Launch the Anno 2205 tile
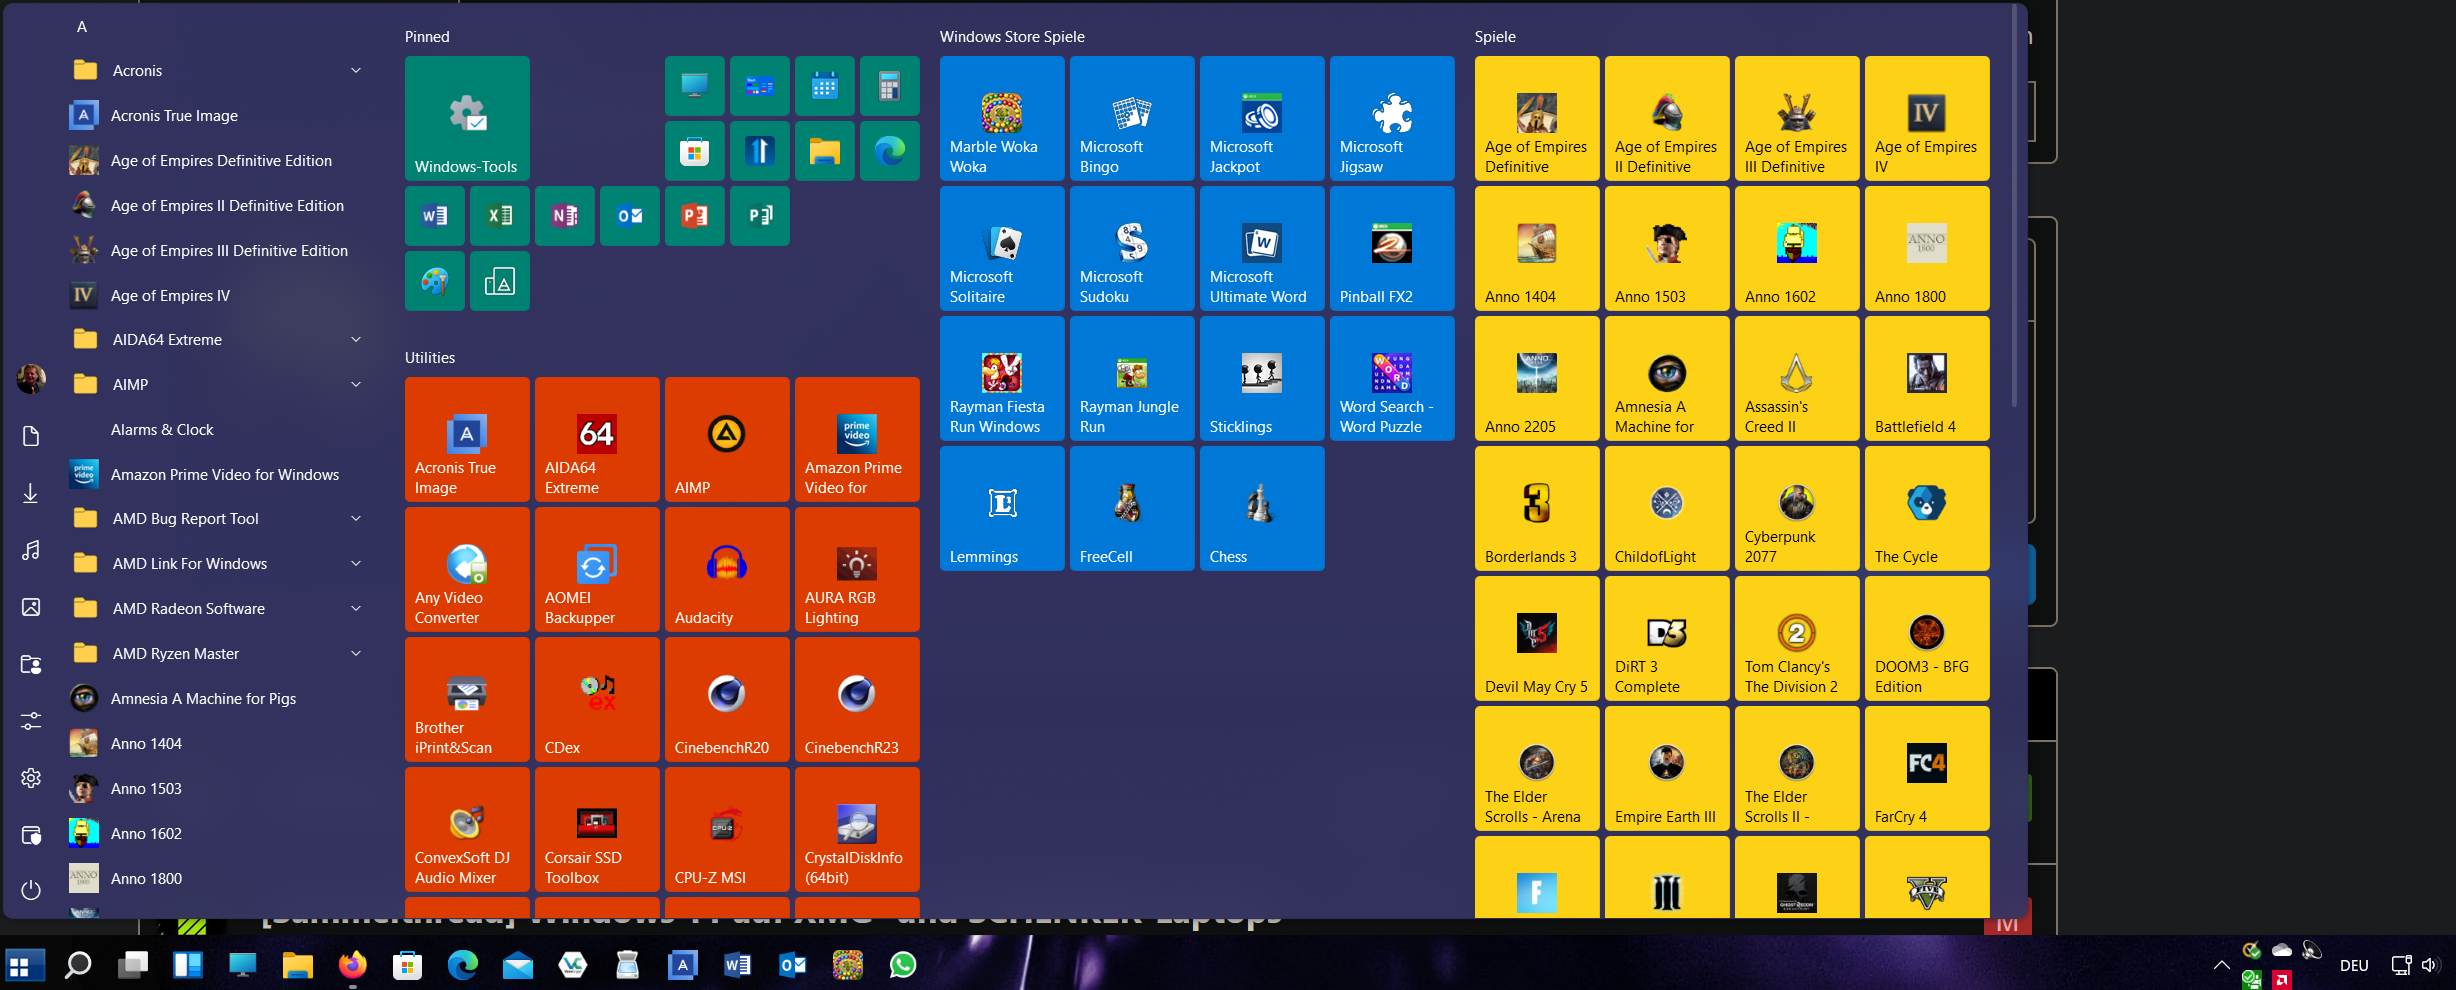 [1537, 378]
